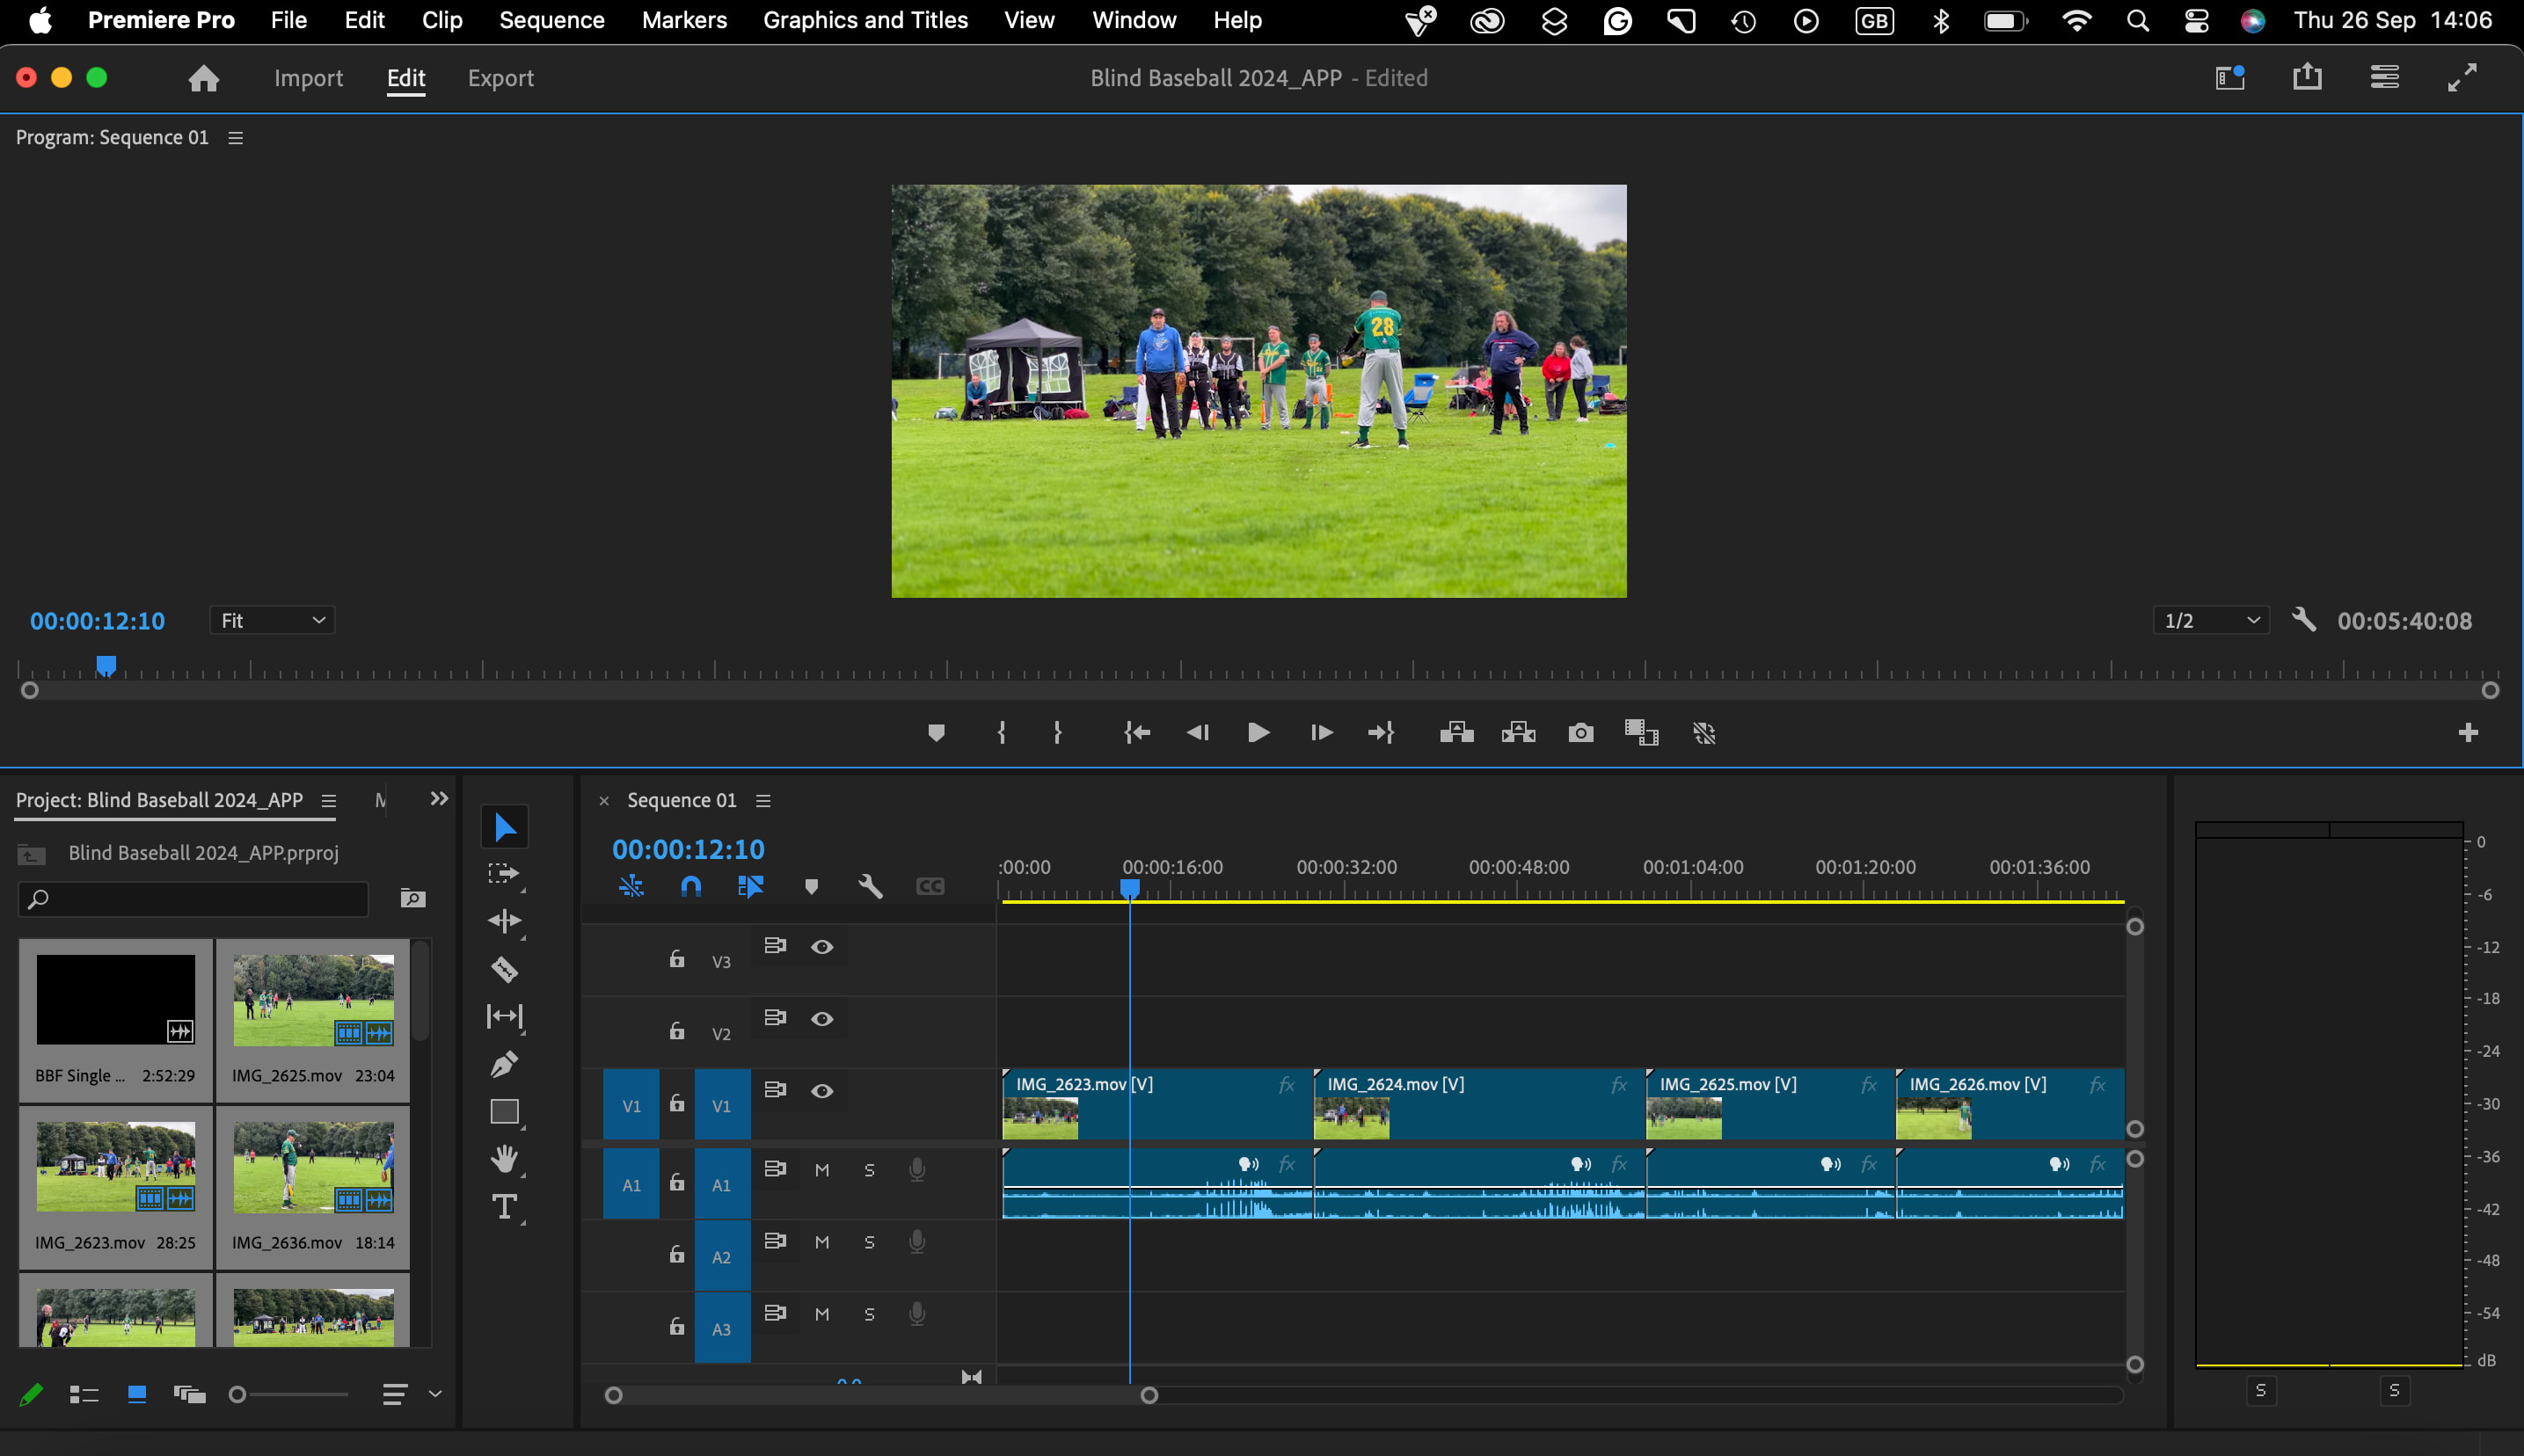Open Comparison View button
The width and height of the screenshot is (2524, 1456).
(1641, 733)
